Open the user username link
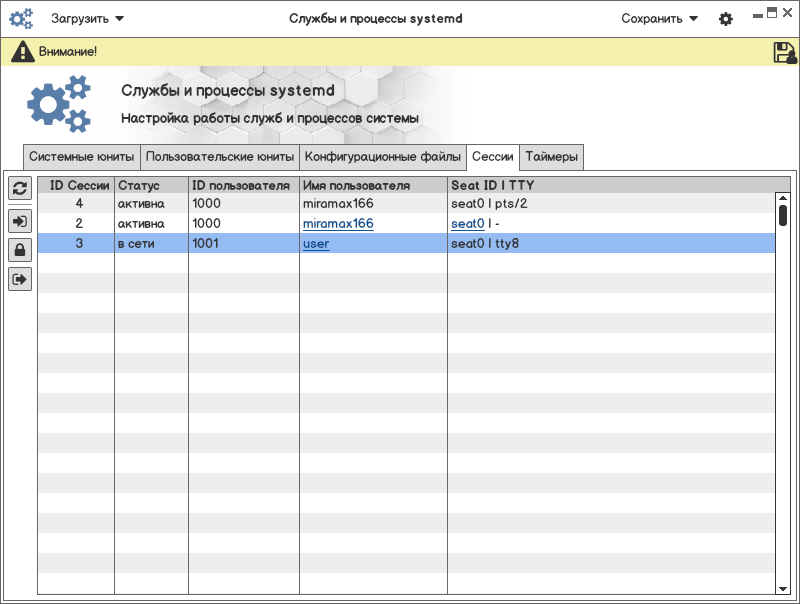This screenshot has height=604, width=800. click(316, 244)
